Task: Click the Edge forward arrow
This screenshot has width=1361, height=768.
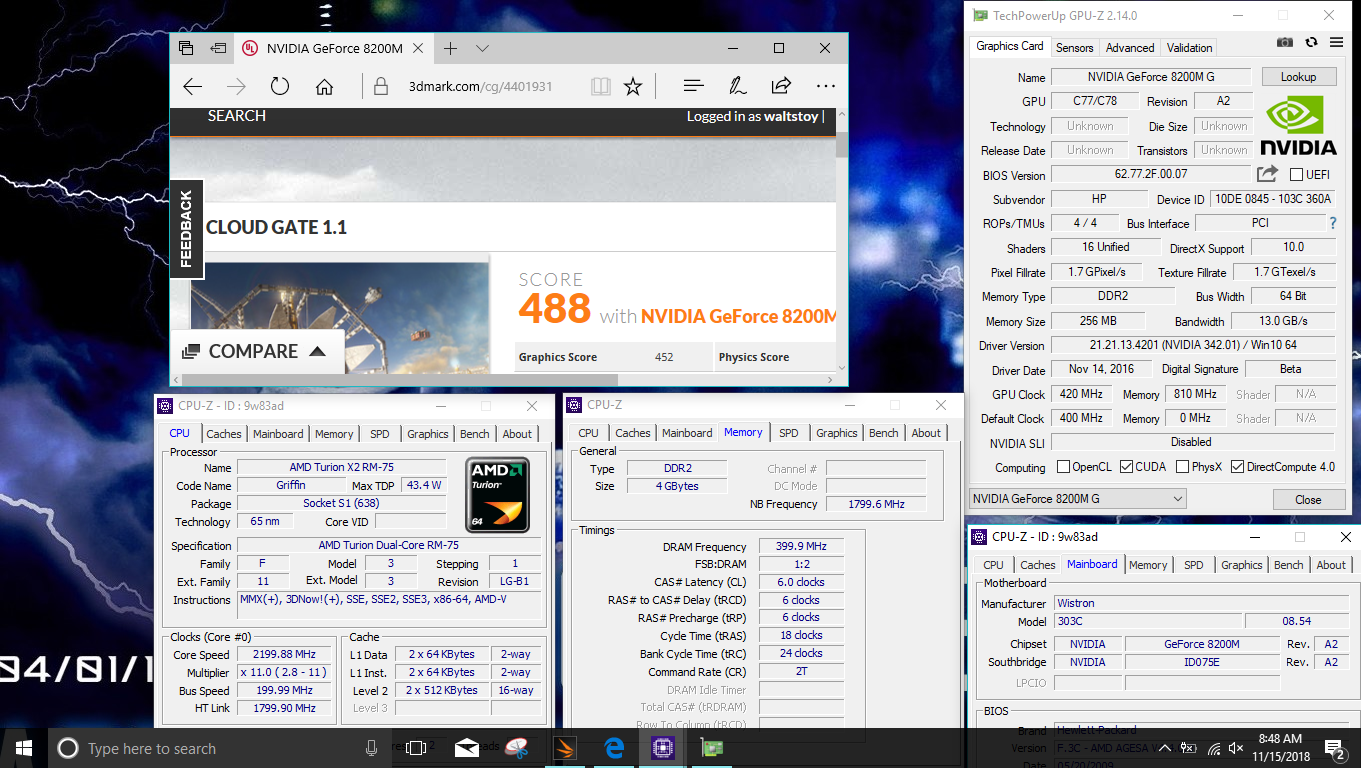Action: (236, 87)
